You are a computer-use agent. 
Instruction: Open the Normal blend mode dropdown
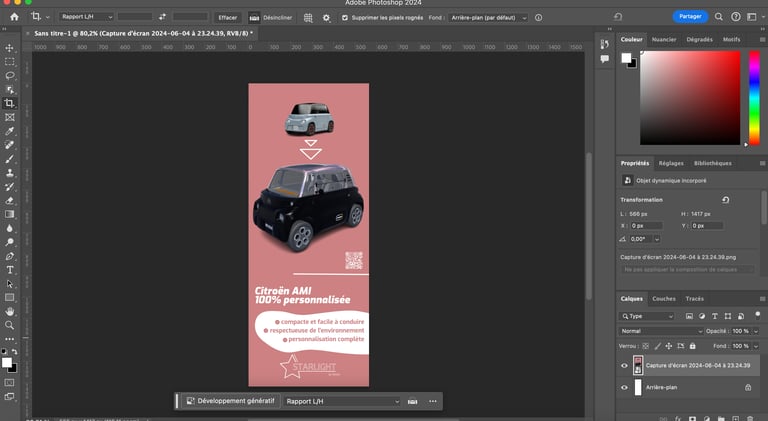tap(661, 330)
